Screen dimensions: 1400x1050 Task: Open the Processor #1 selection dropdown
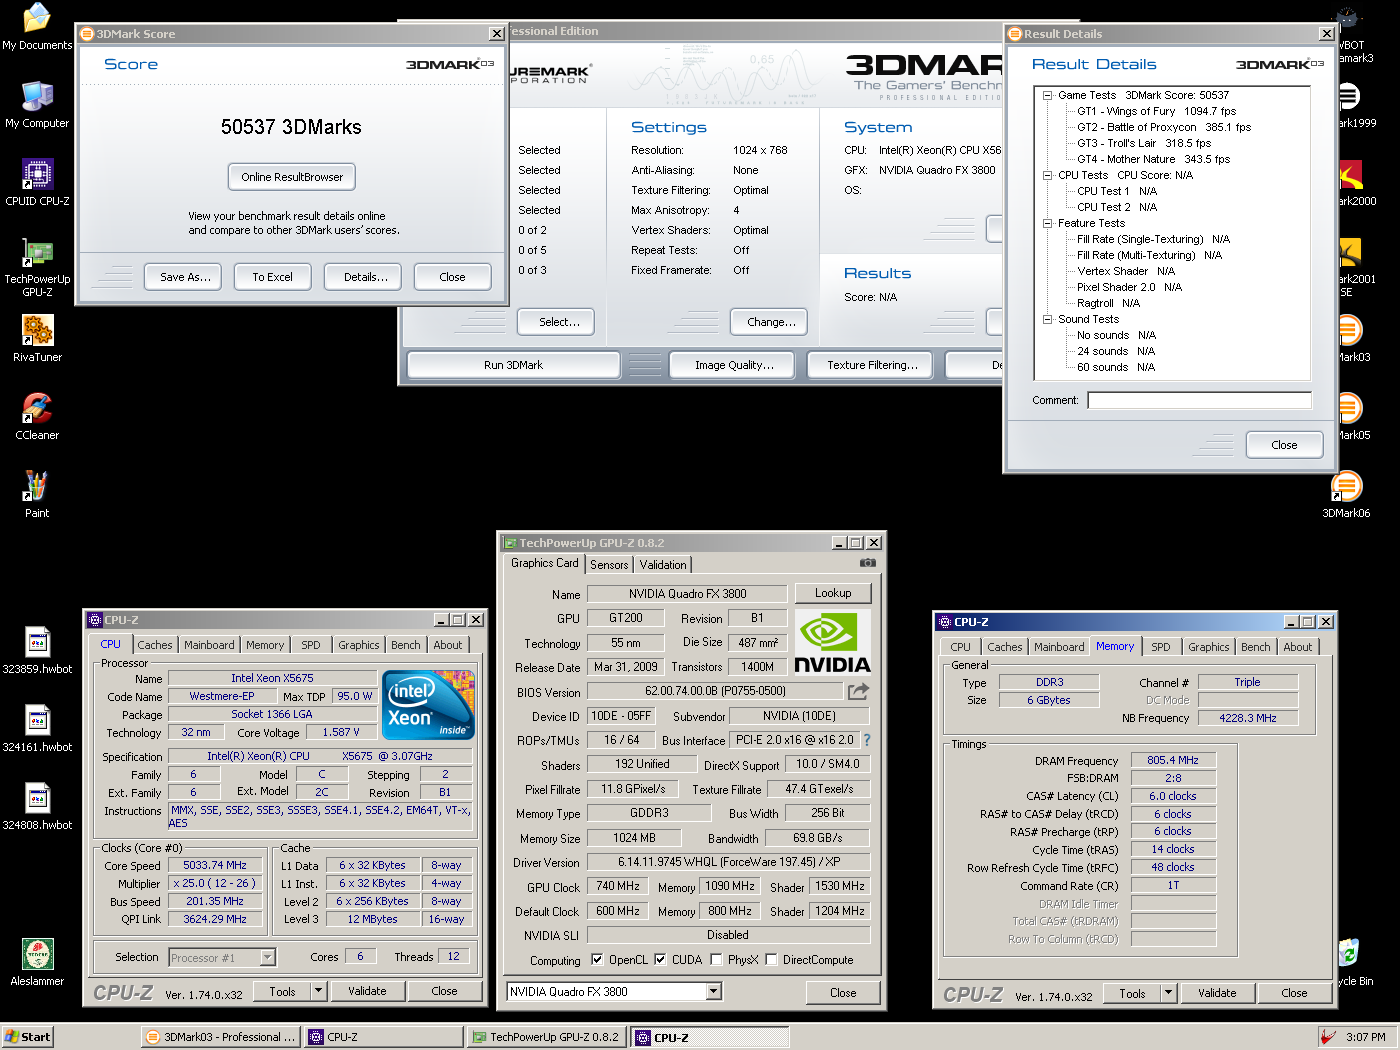[267, 958]
